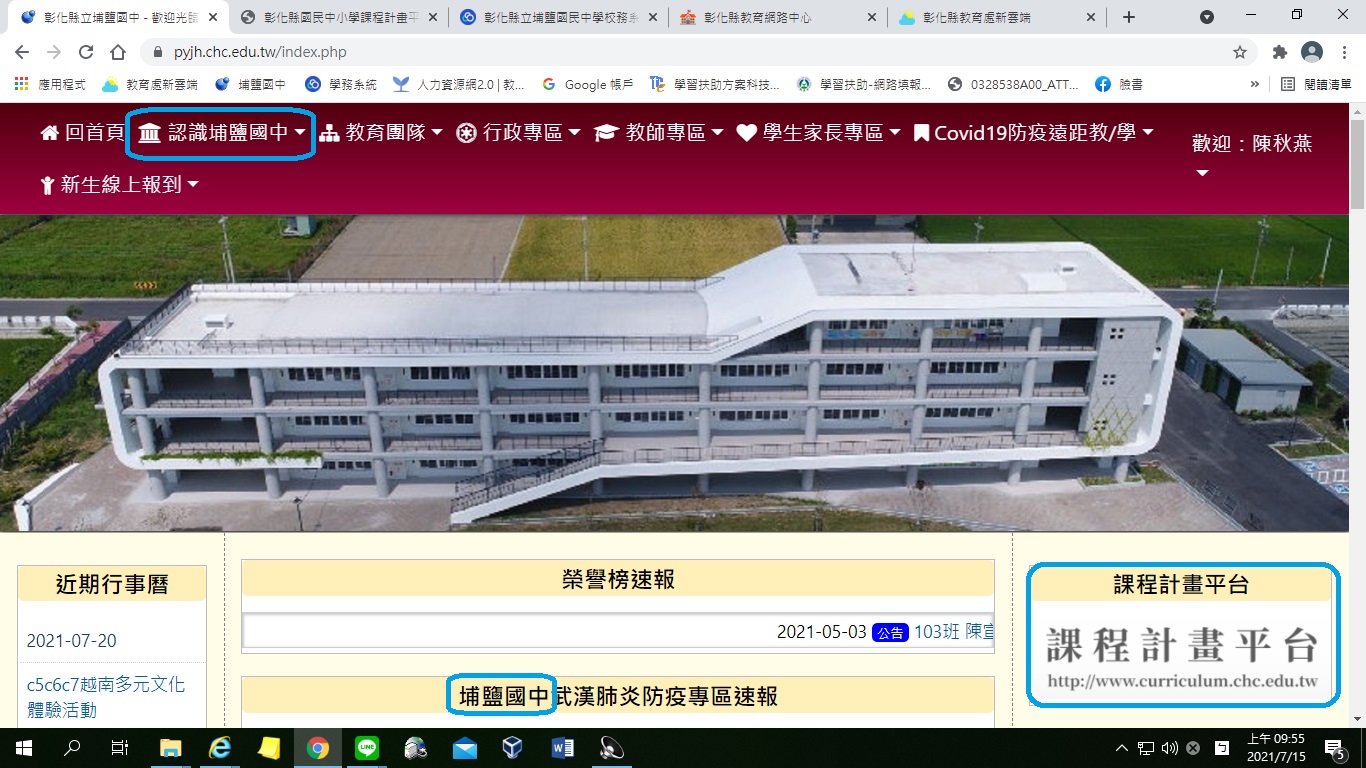The width and height of the screenshot is (1366, 768).
Task: Open the tab search dropdown in title bar
Action: pyautogui.click(x=1207, y=17)
